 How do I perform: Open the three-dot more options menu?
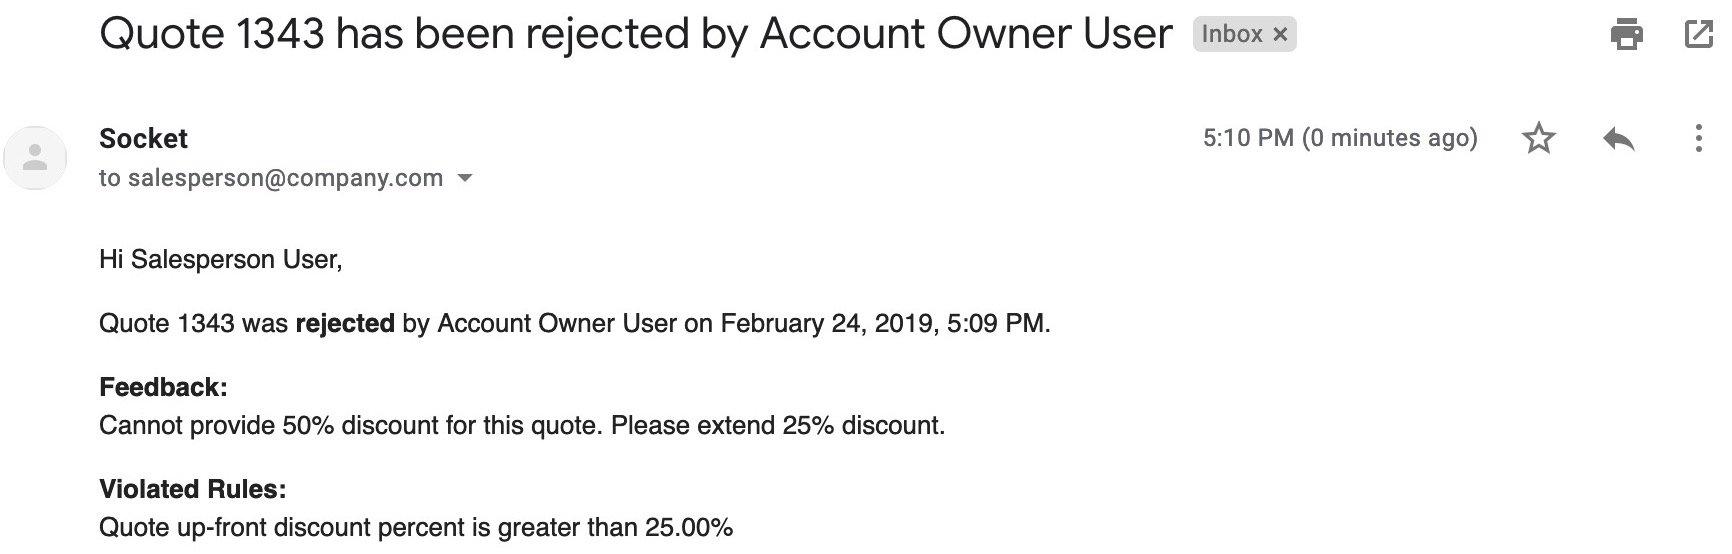tap(1698, 138)
